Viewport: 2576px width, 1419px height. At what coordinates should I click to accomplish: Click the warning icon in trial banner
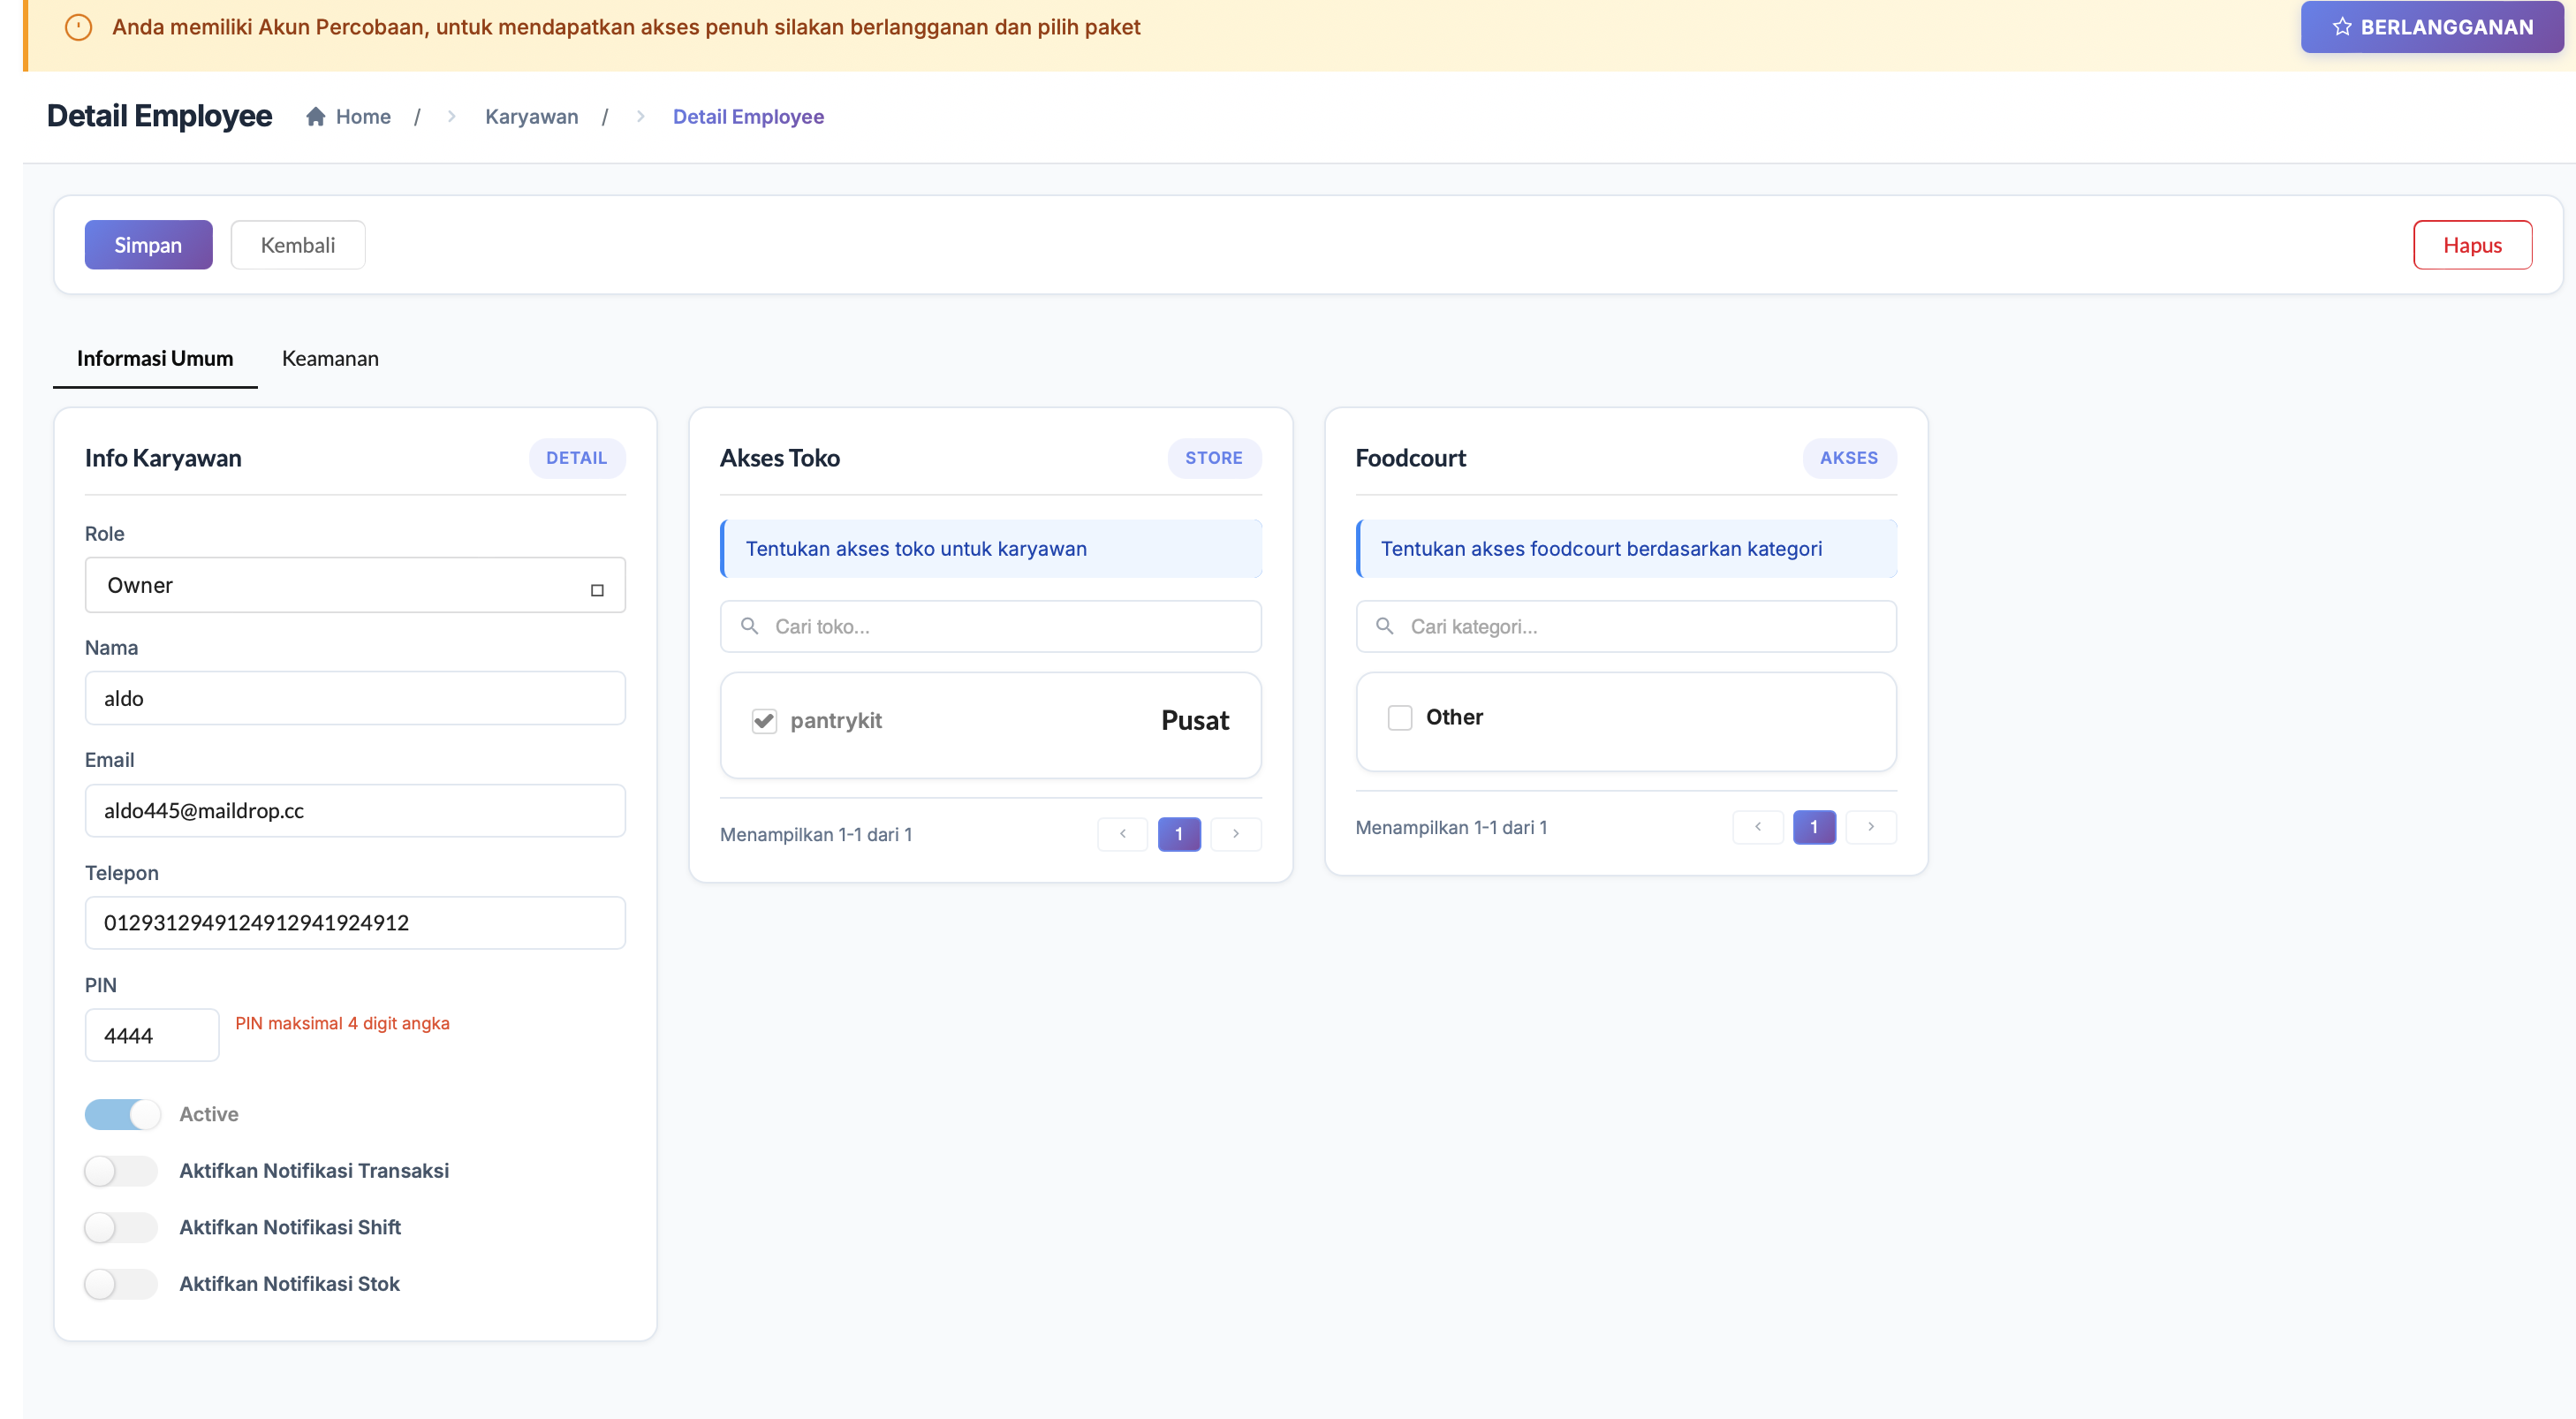tap(78, 27)
